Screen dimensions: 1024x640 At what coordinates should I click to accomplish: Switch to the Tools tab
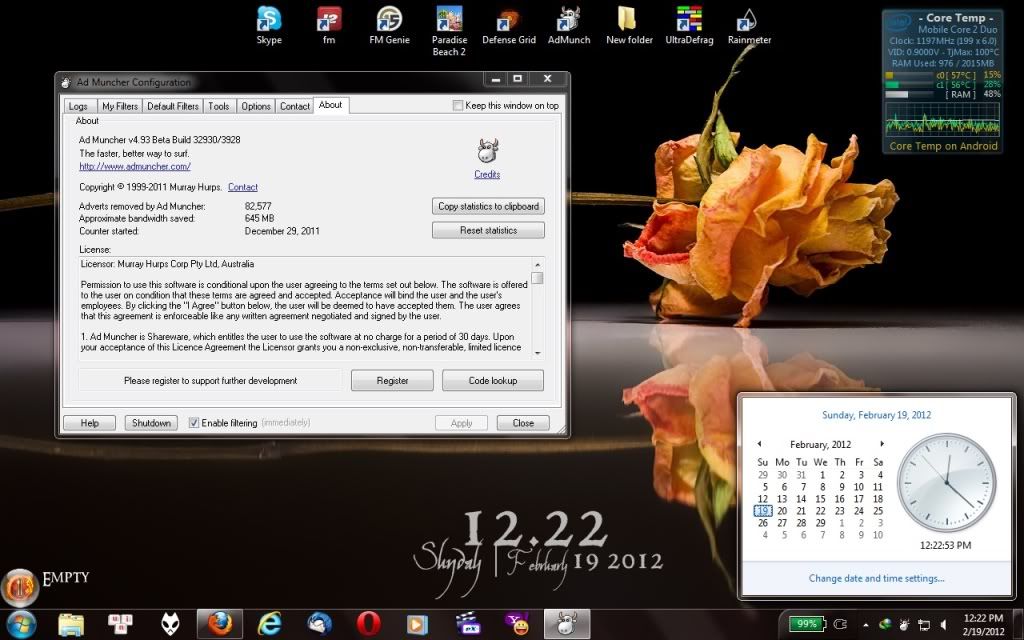click(x=219, y=106)
